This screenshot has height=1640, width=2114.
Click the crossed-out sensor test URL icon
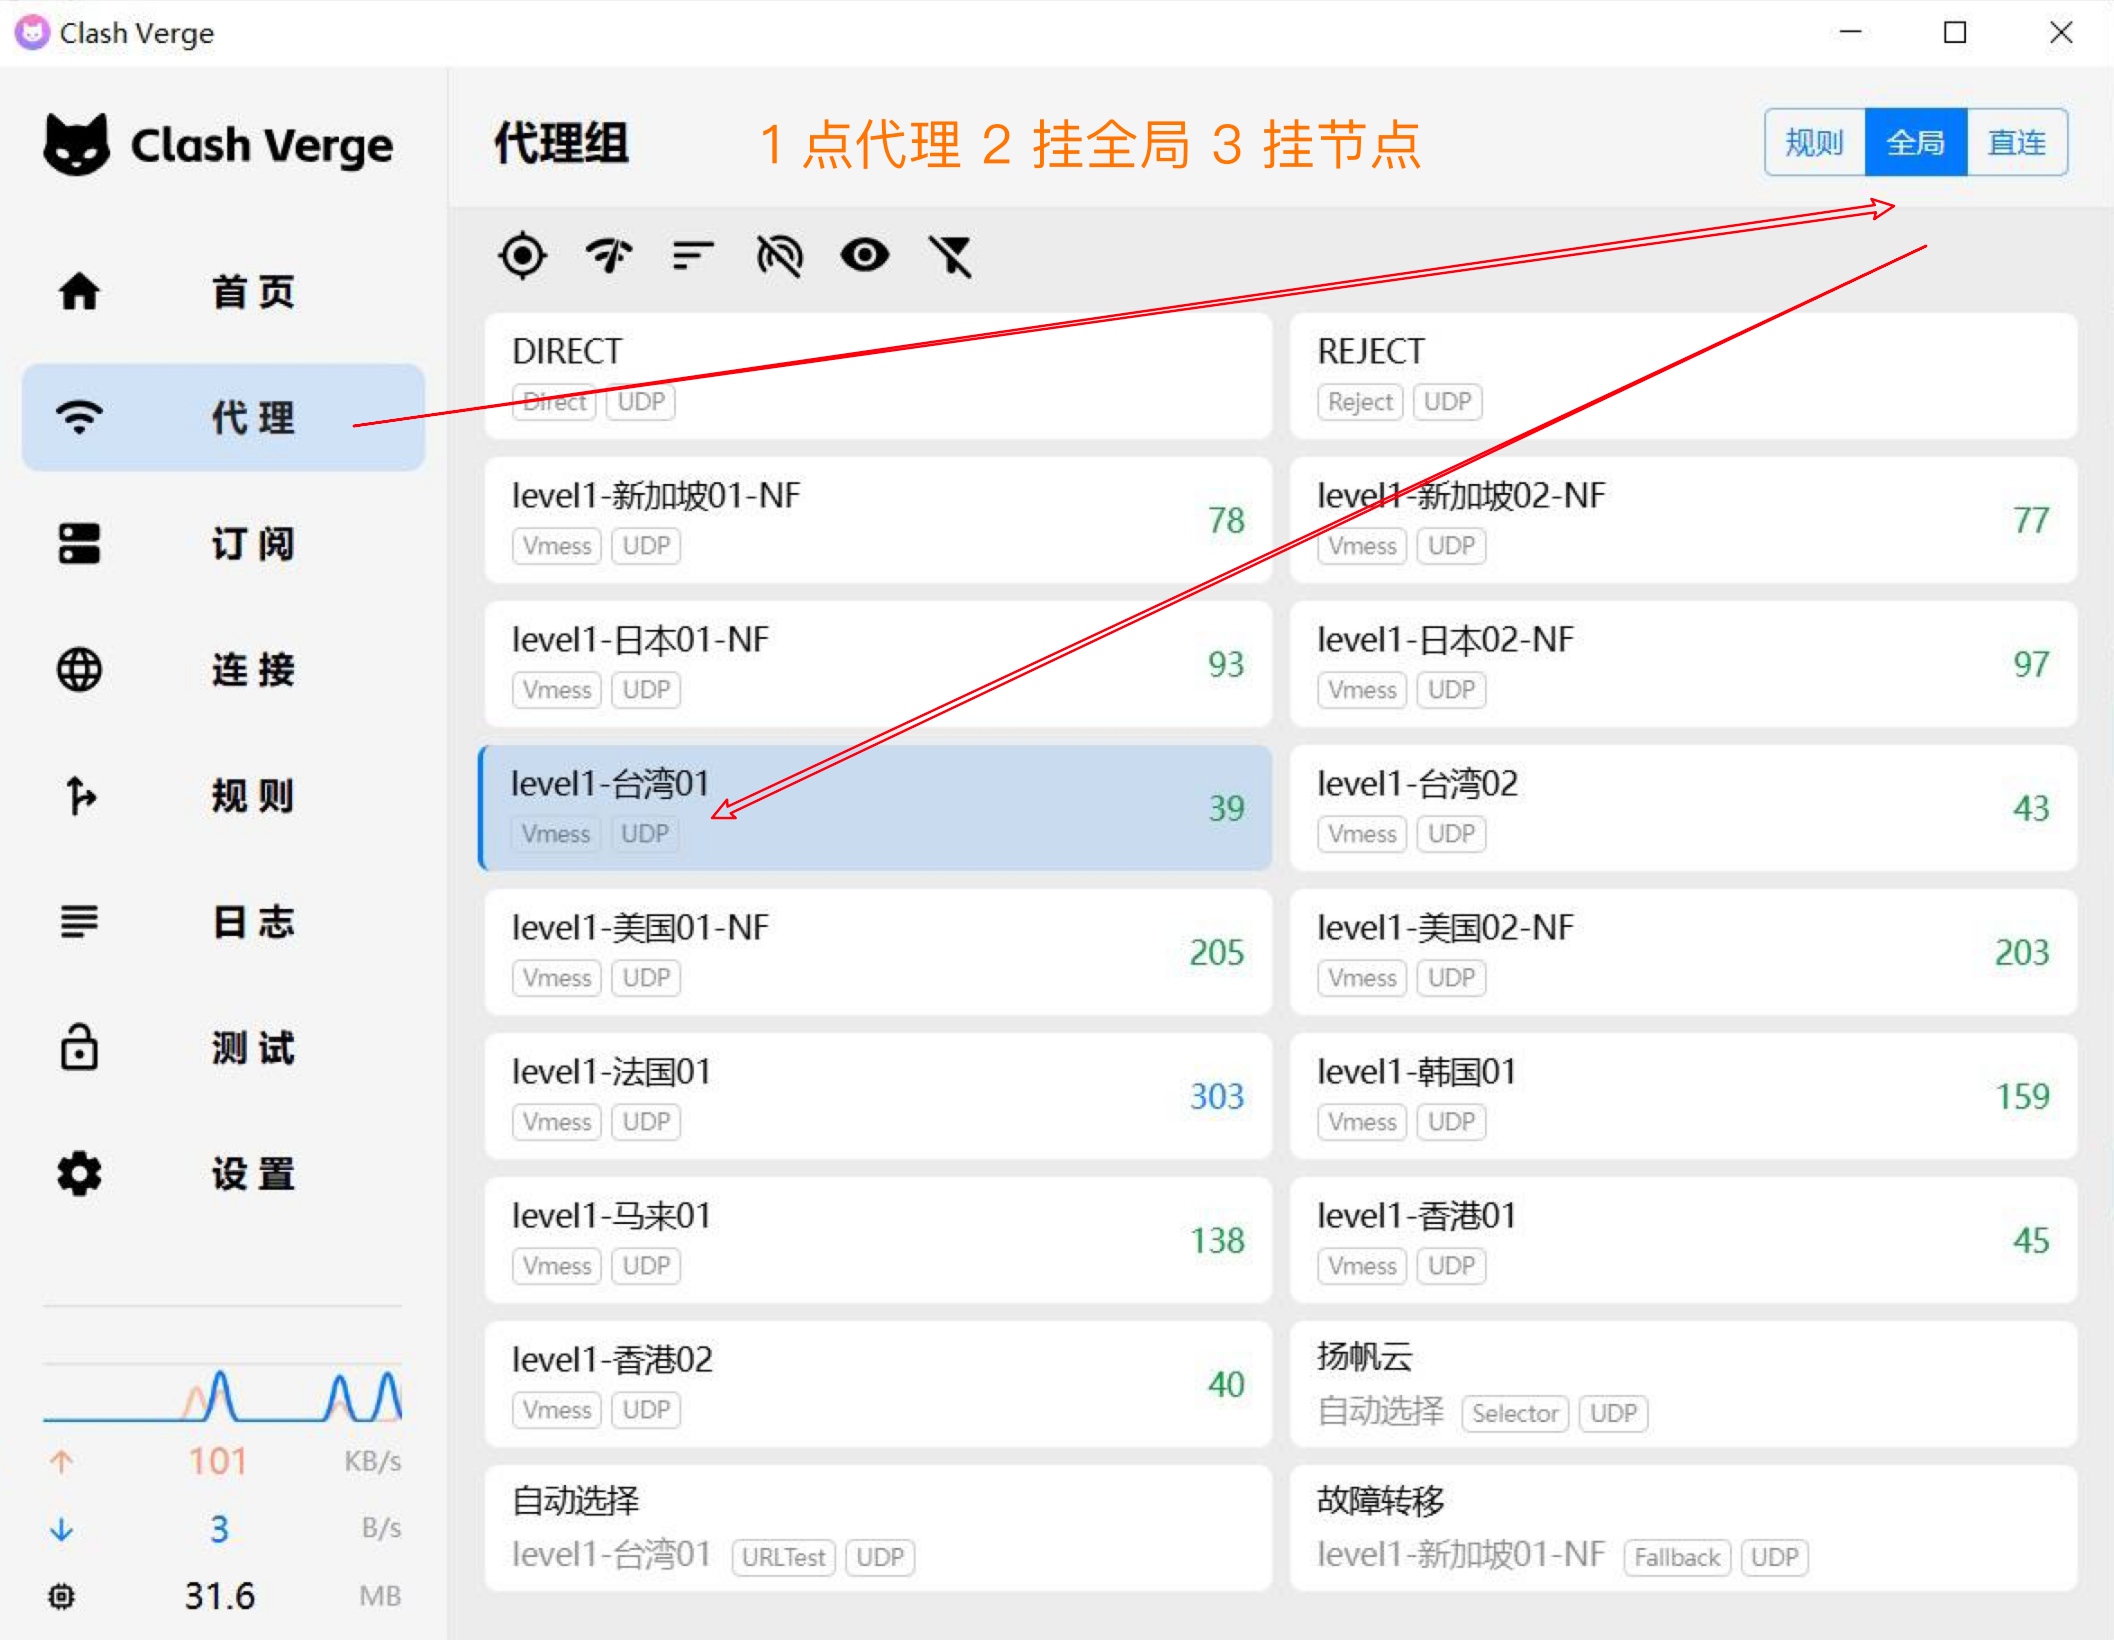(x=779, y=256)
